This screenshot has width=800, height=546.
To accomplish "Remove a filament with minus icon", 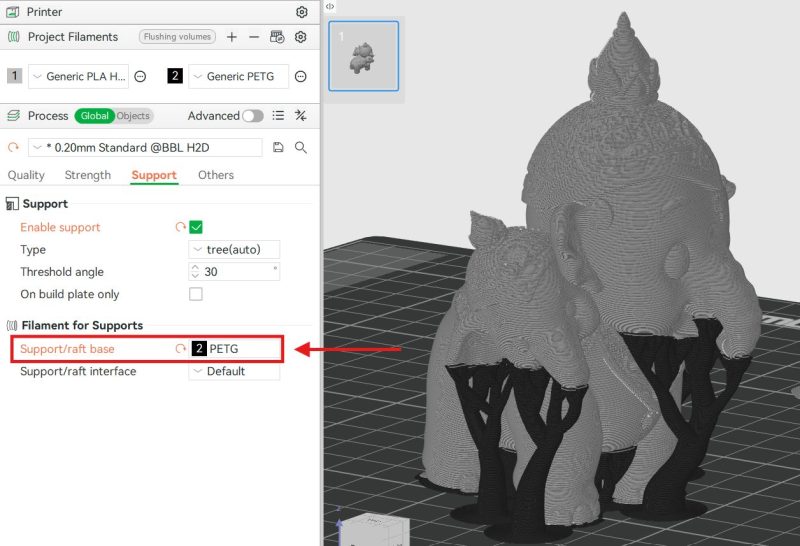I will pyautogui.click(x=254, y=37).
